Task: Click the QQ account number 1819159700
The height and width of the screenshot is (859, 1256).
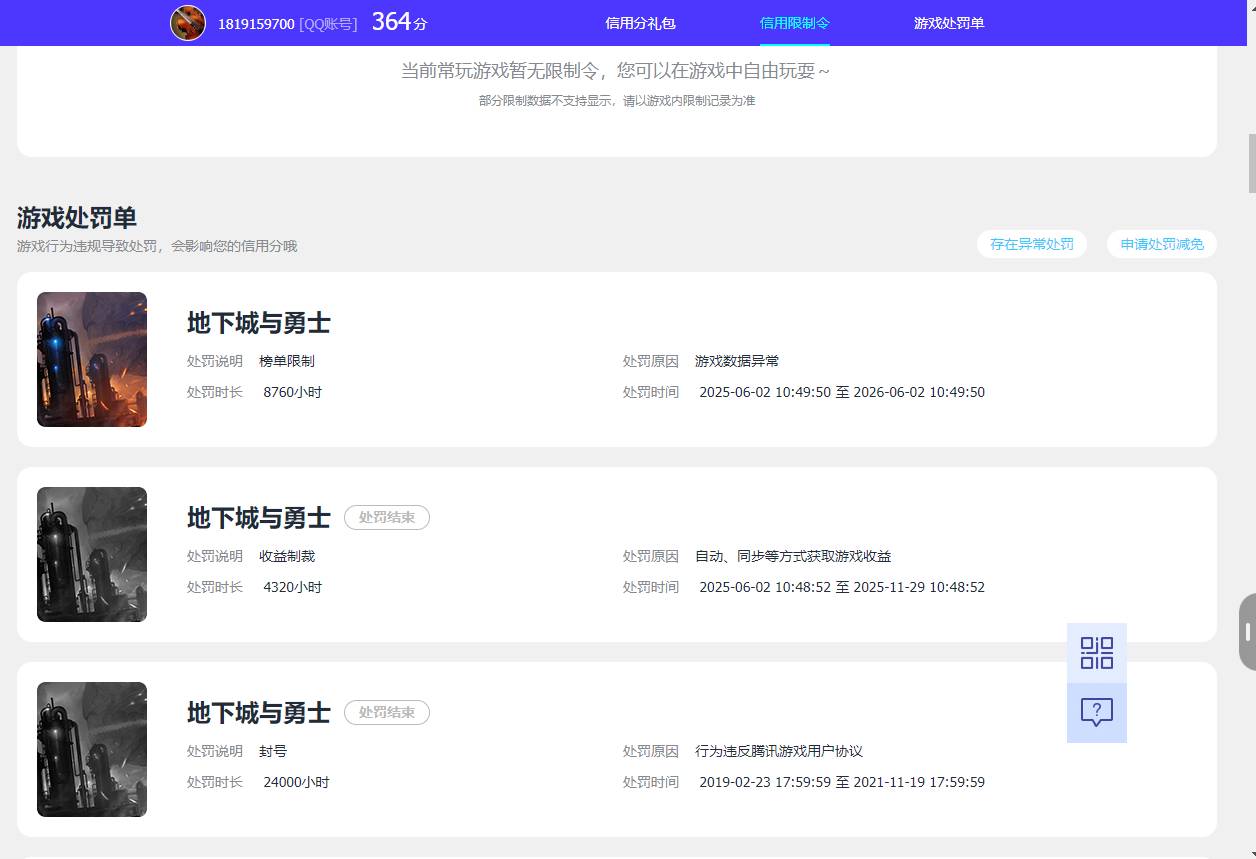Action: click(256, 23)
